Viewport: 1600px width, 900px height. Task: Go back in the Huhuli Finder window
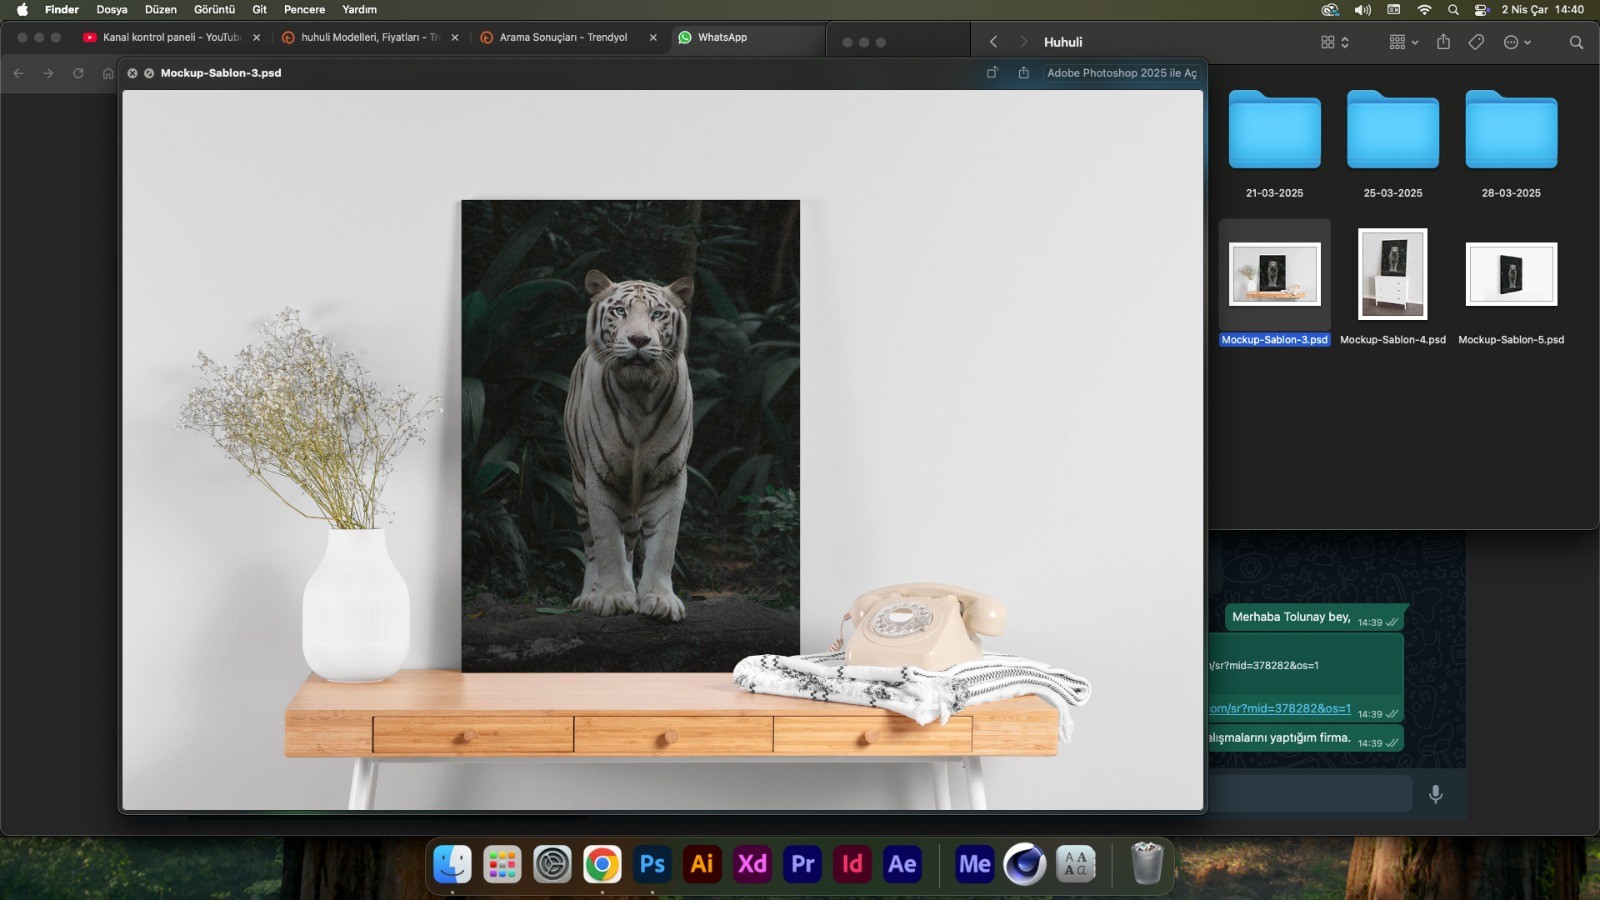point(993,42)
